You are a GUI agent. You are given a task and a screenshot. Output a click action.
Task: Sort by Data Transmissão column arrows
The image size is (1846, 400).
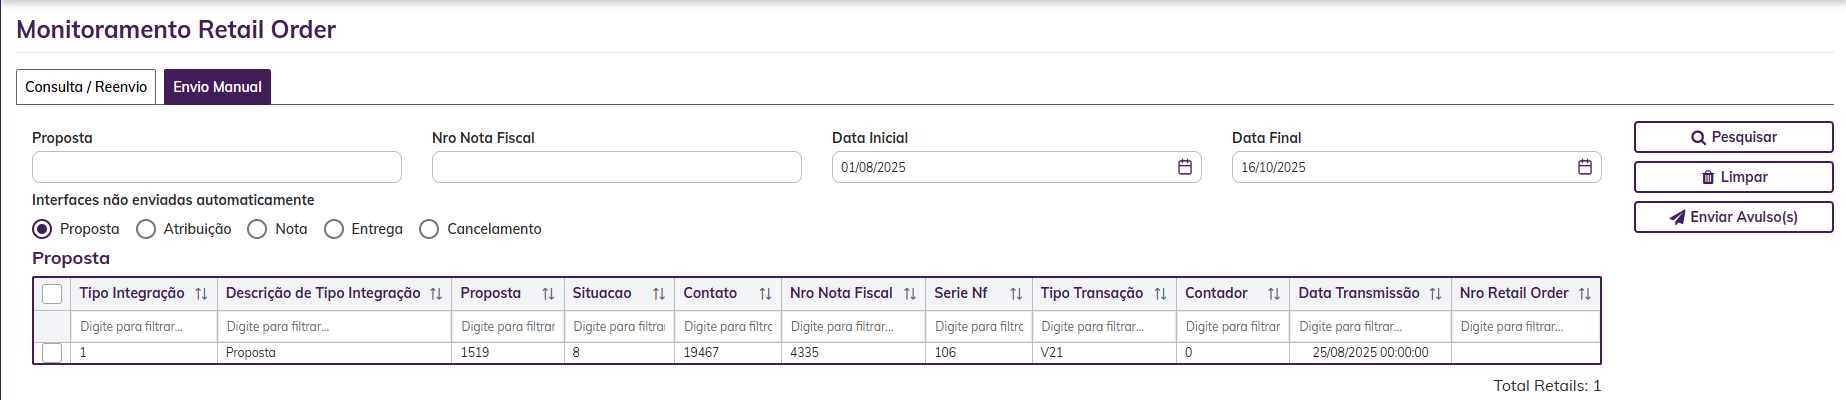click(x=1435, y=294)
